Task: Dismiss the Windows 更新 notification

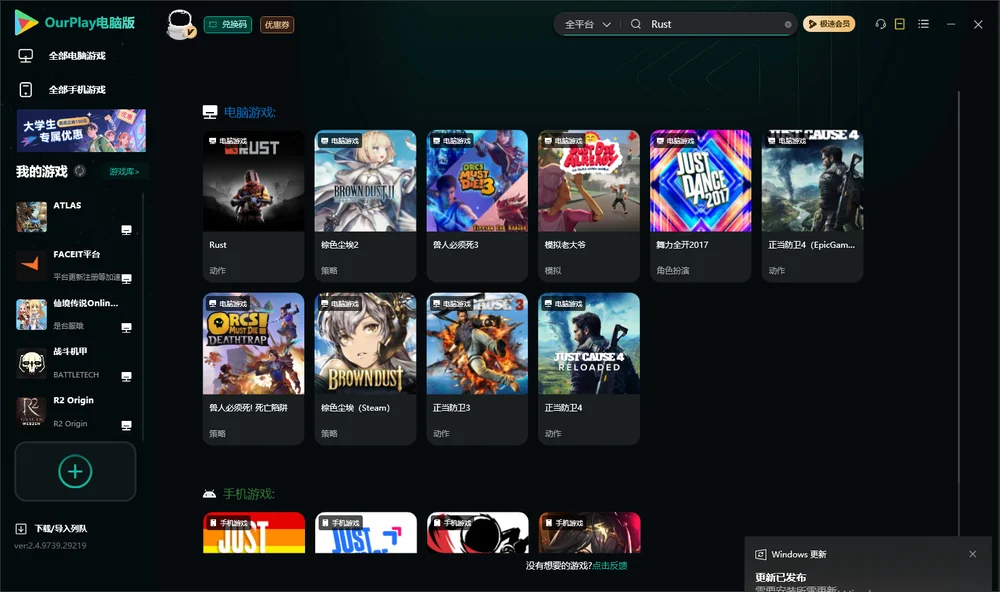Action: (x=973, y=554)
